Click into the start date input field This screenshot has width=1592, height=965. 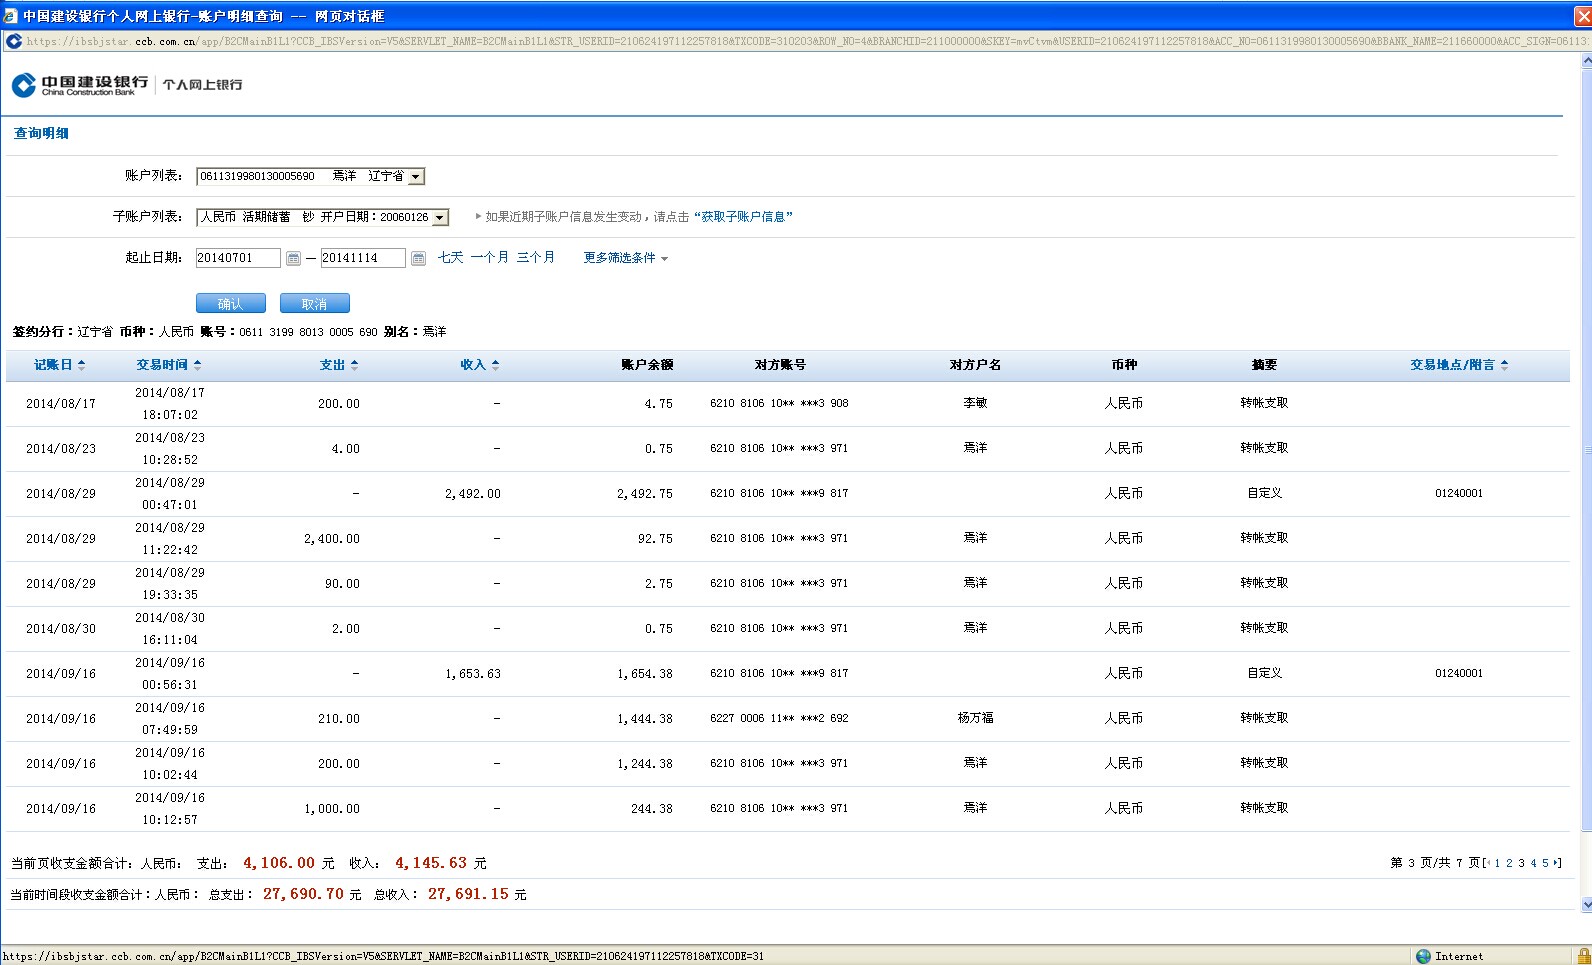click(238, 258)
